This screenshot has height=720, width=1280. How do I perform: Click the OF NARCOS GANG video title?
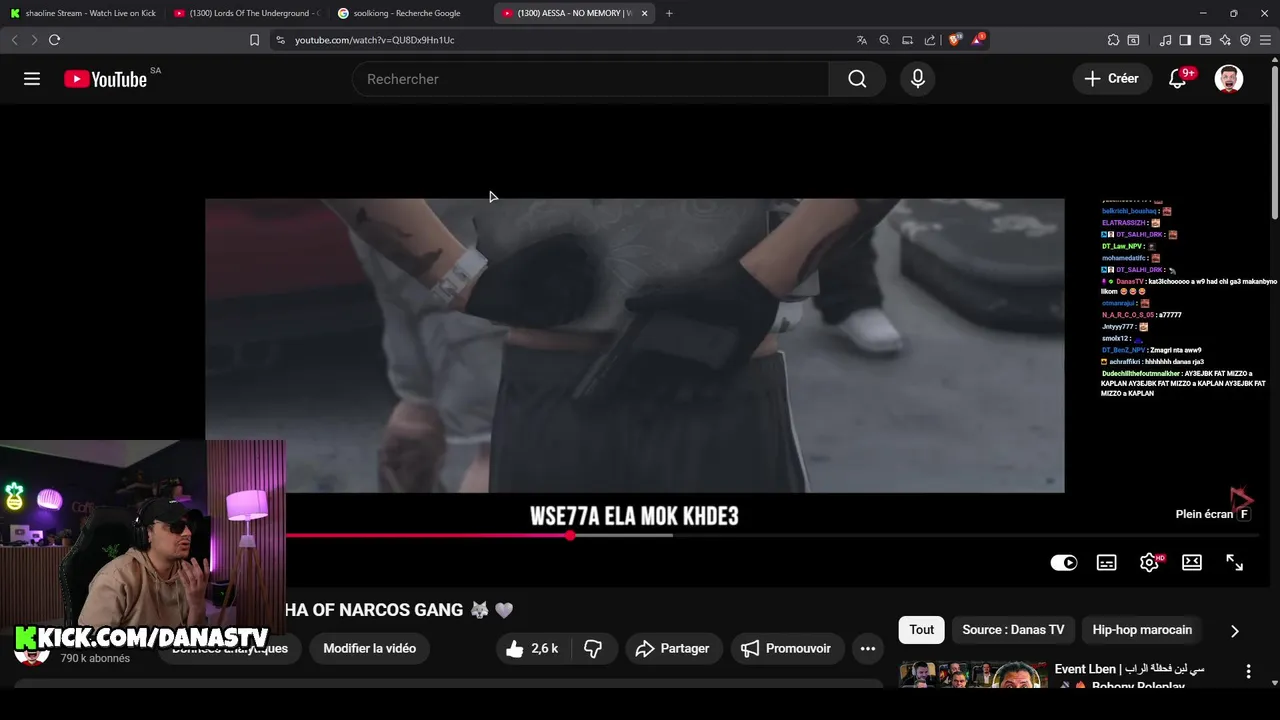(x=399, y=610)
